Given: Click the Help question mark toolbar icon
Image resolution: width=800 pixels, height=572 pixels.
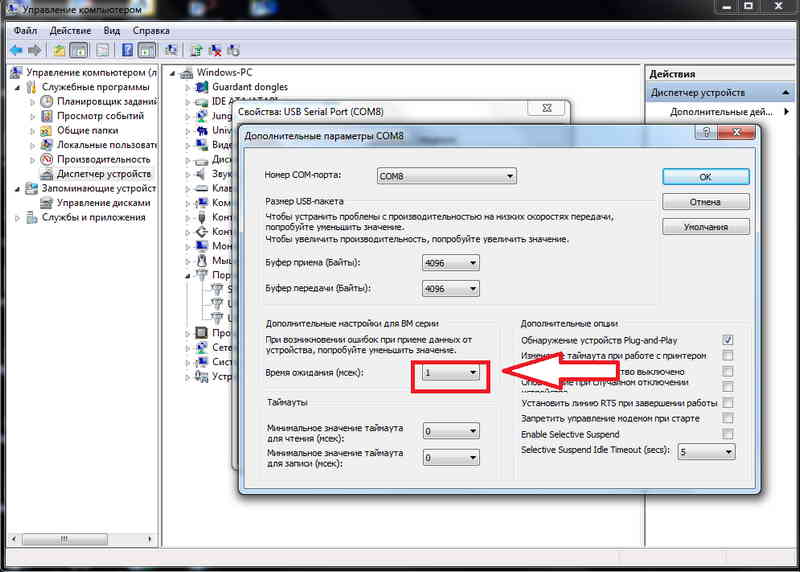Looking at the screenshot, I should (x=127, y=50).
